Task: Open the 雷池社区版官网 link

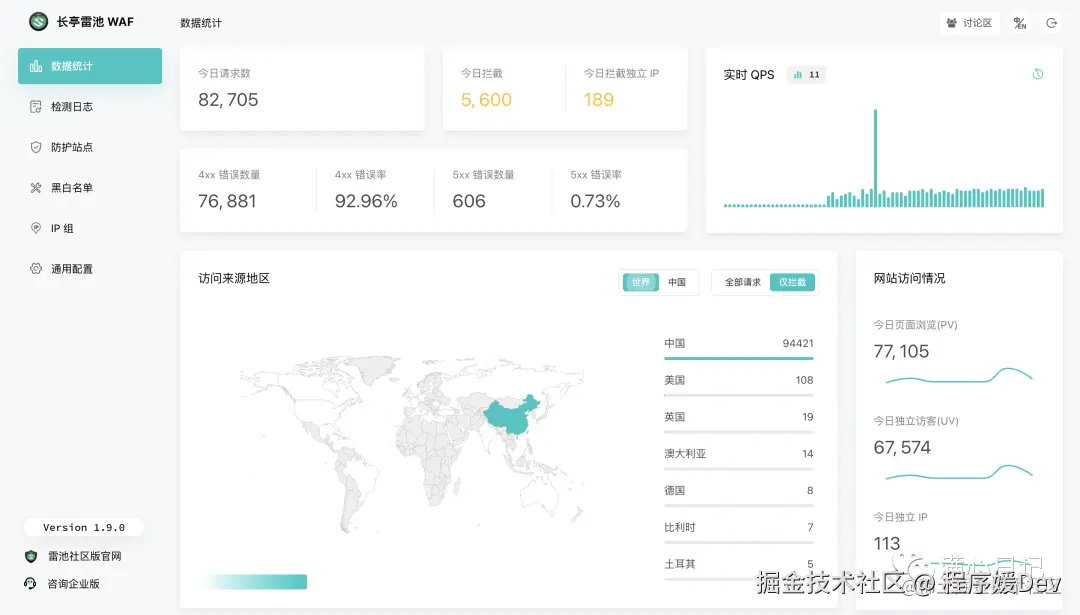Action: click(x=85, y=556)
